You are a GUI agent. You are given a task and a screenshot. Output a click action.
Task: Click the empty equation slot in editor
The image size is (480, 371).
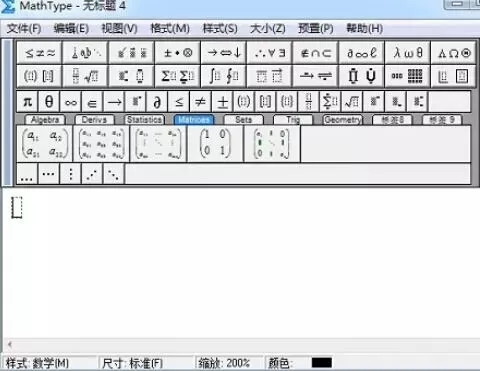pos(17,207)
